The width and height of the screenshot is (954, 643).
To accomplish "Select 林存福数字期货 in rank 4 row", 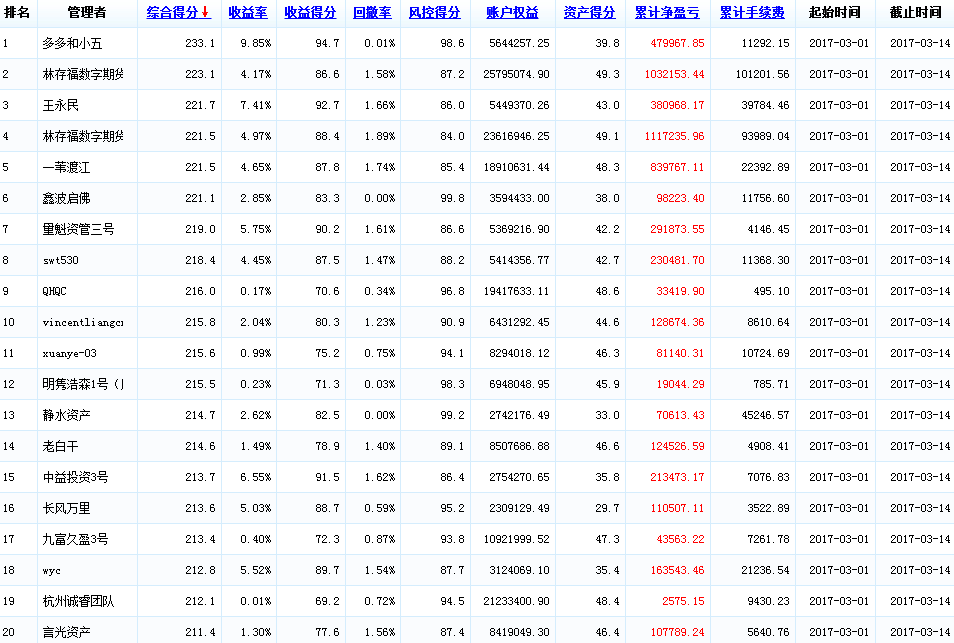I will point(83,136).
